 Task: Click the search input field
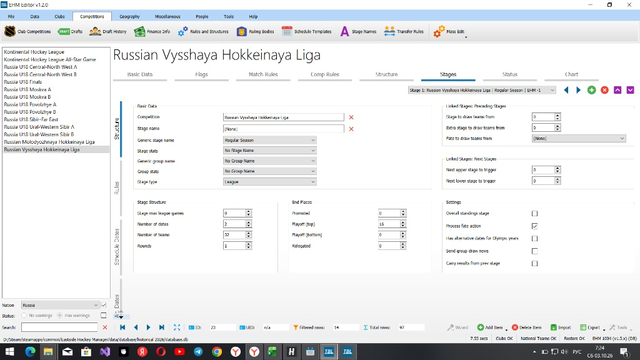coord(60,327)
